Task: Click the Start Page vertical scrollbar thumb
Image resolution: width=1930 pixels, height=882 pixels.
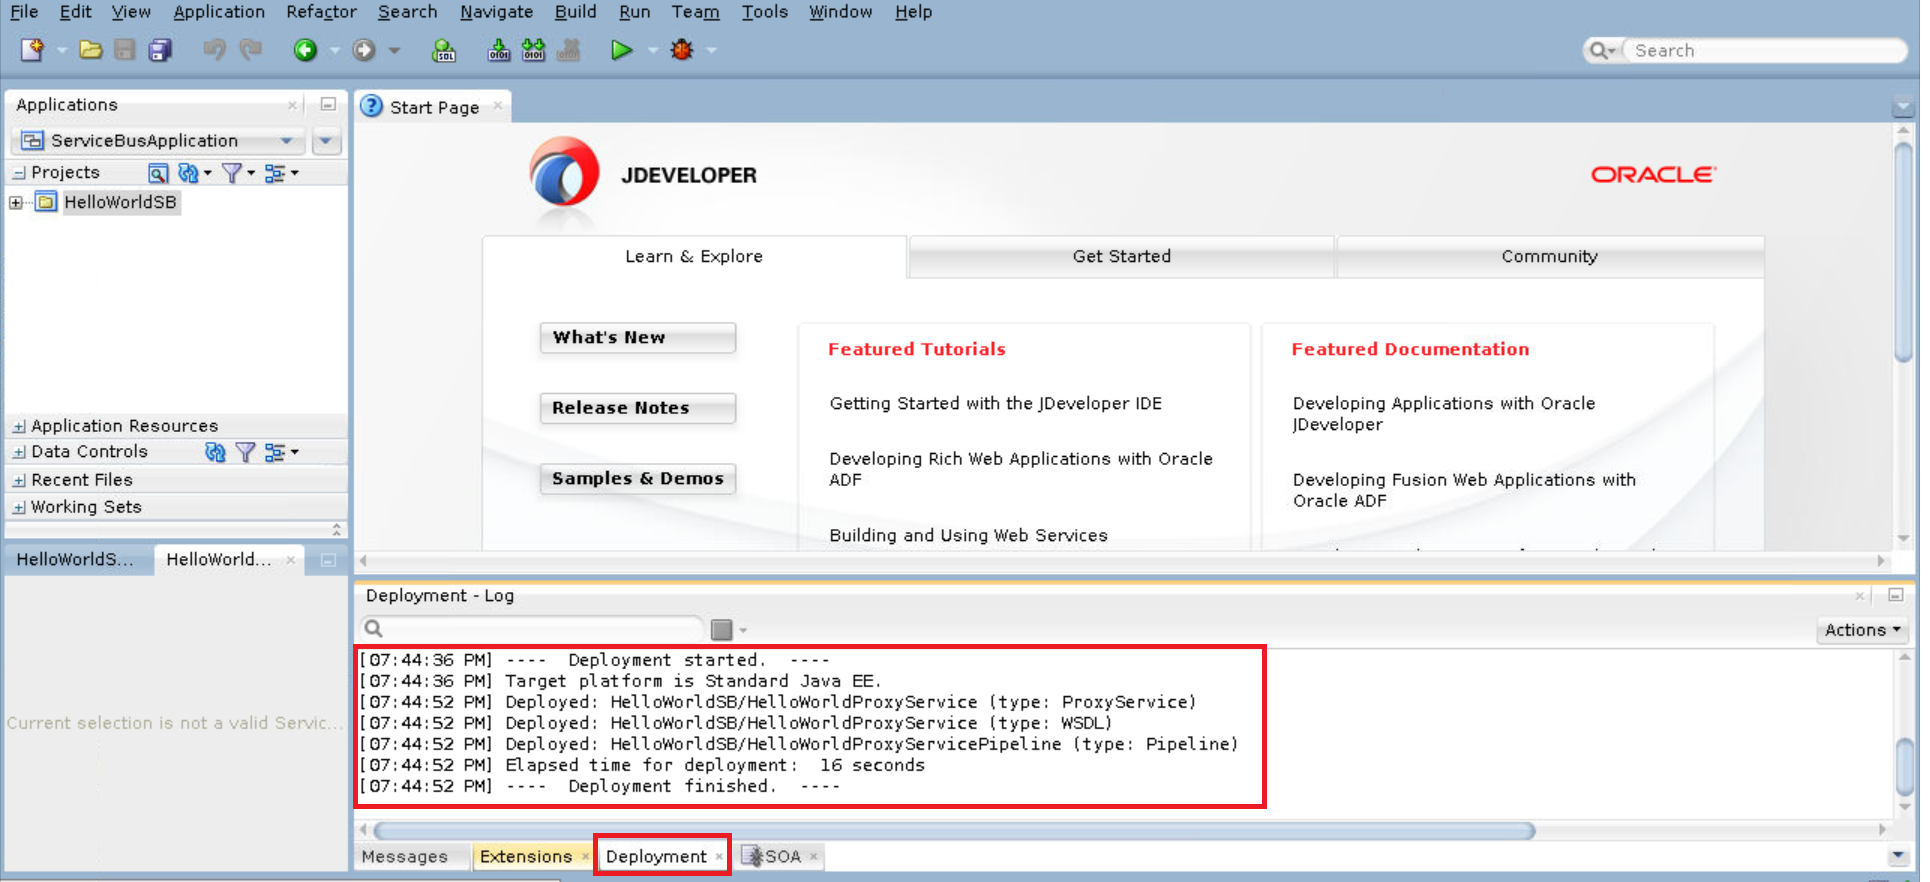Action: (1903, 250)
